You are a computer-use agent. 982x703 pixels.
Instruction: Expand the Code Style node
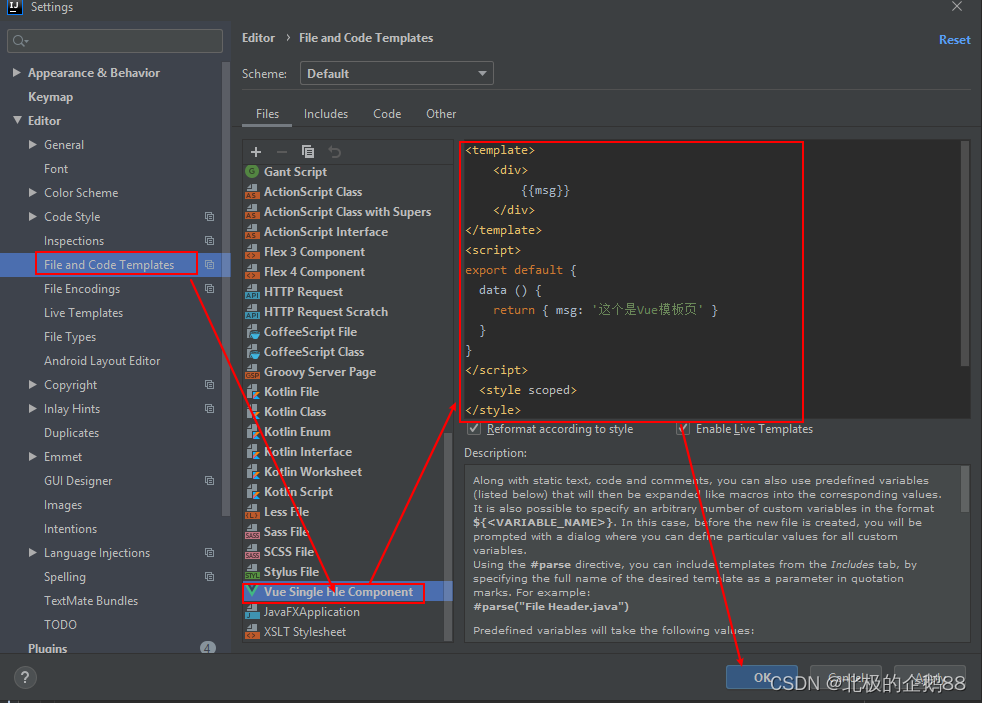click(x=33, y=217)
